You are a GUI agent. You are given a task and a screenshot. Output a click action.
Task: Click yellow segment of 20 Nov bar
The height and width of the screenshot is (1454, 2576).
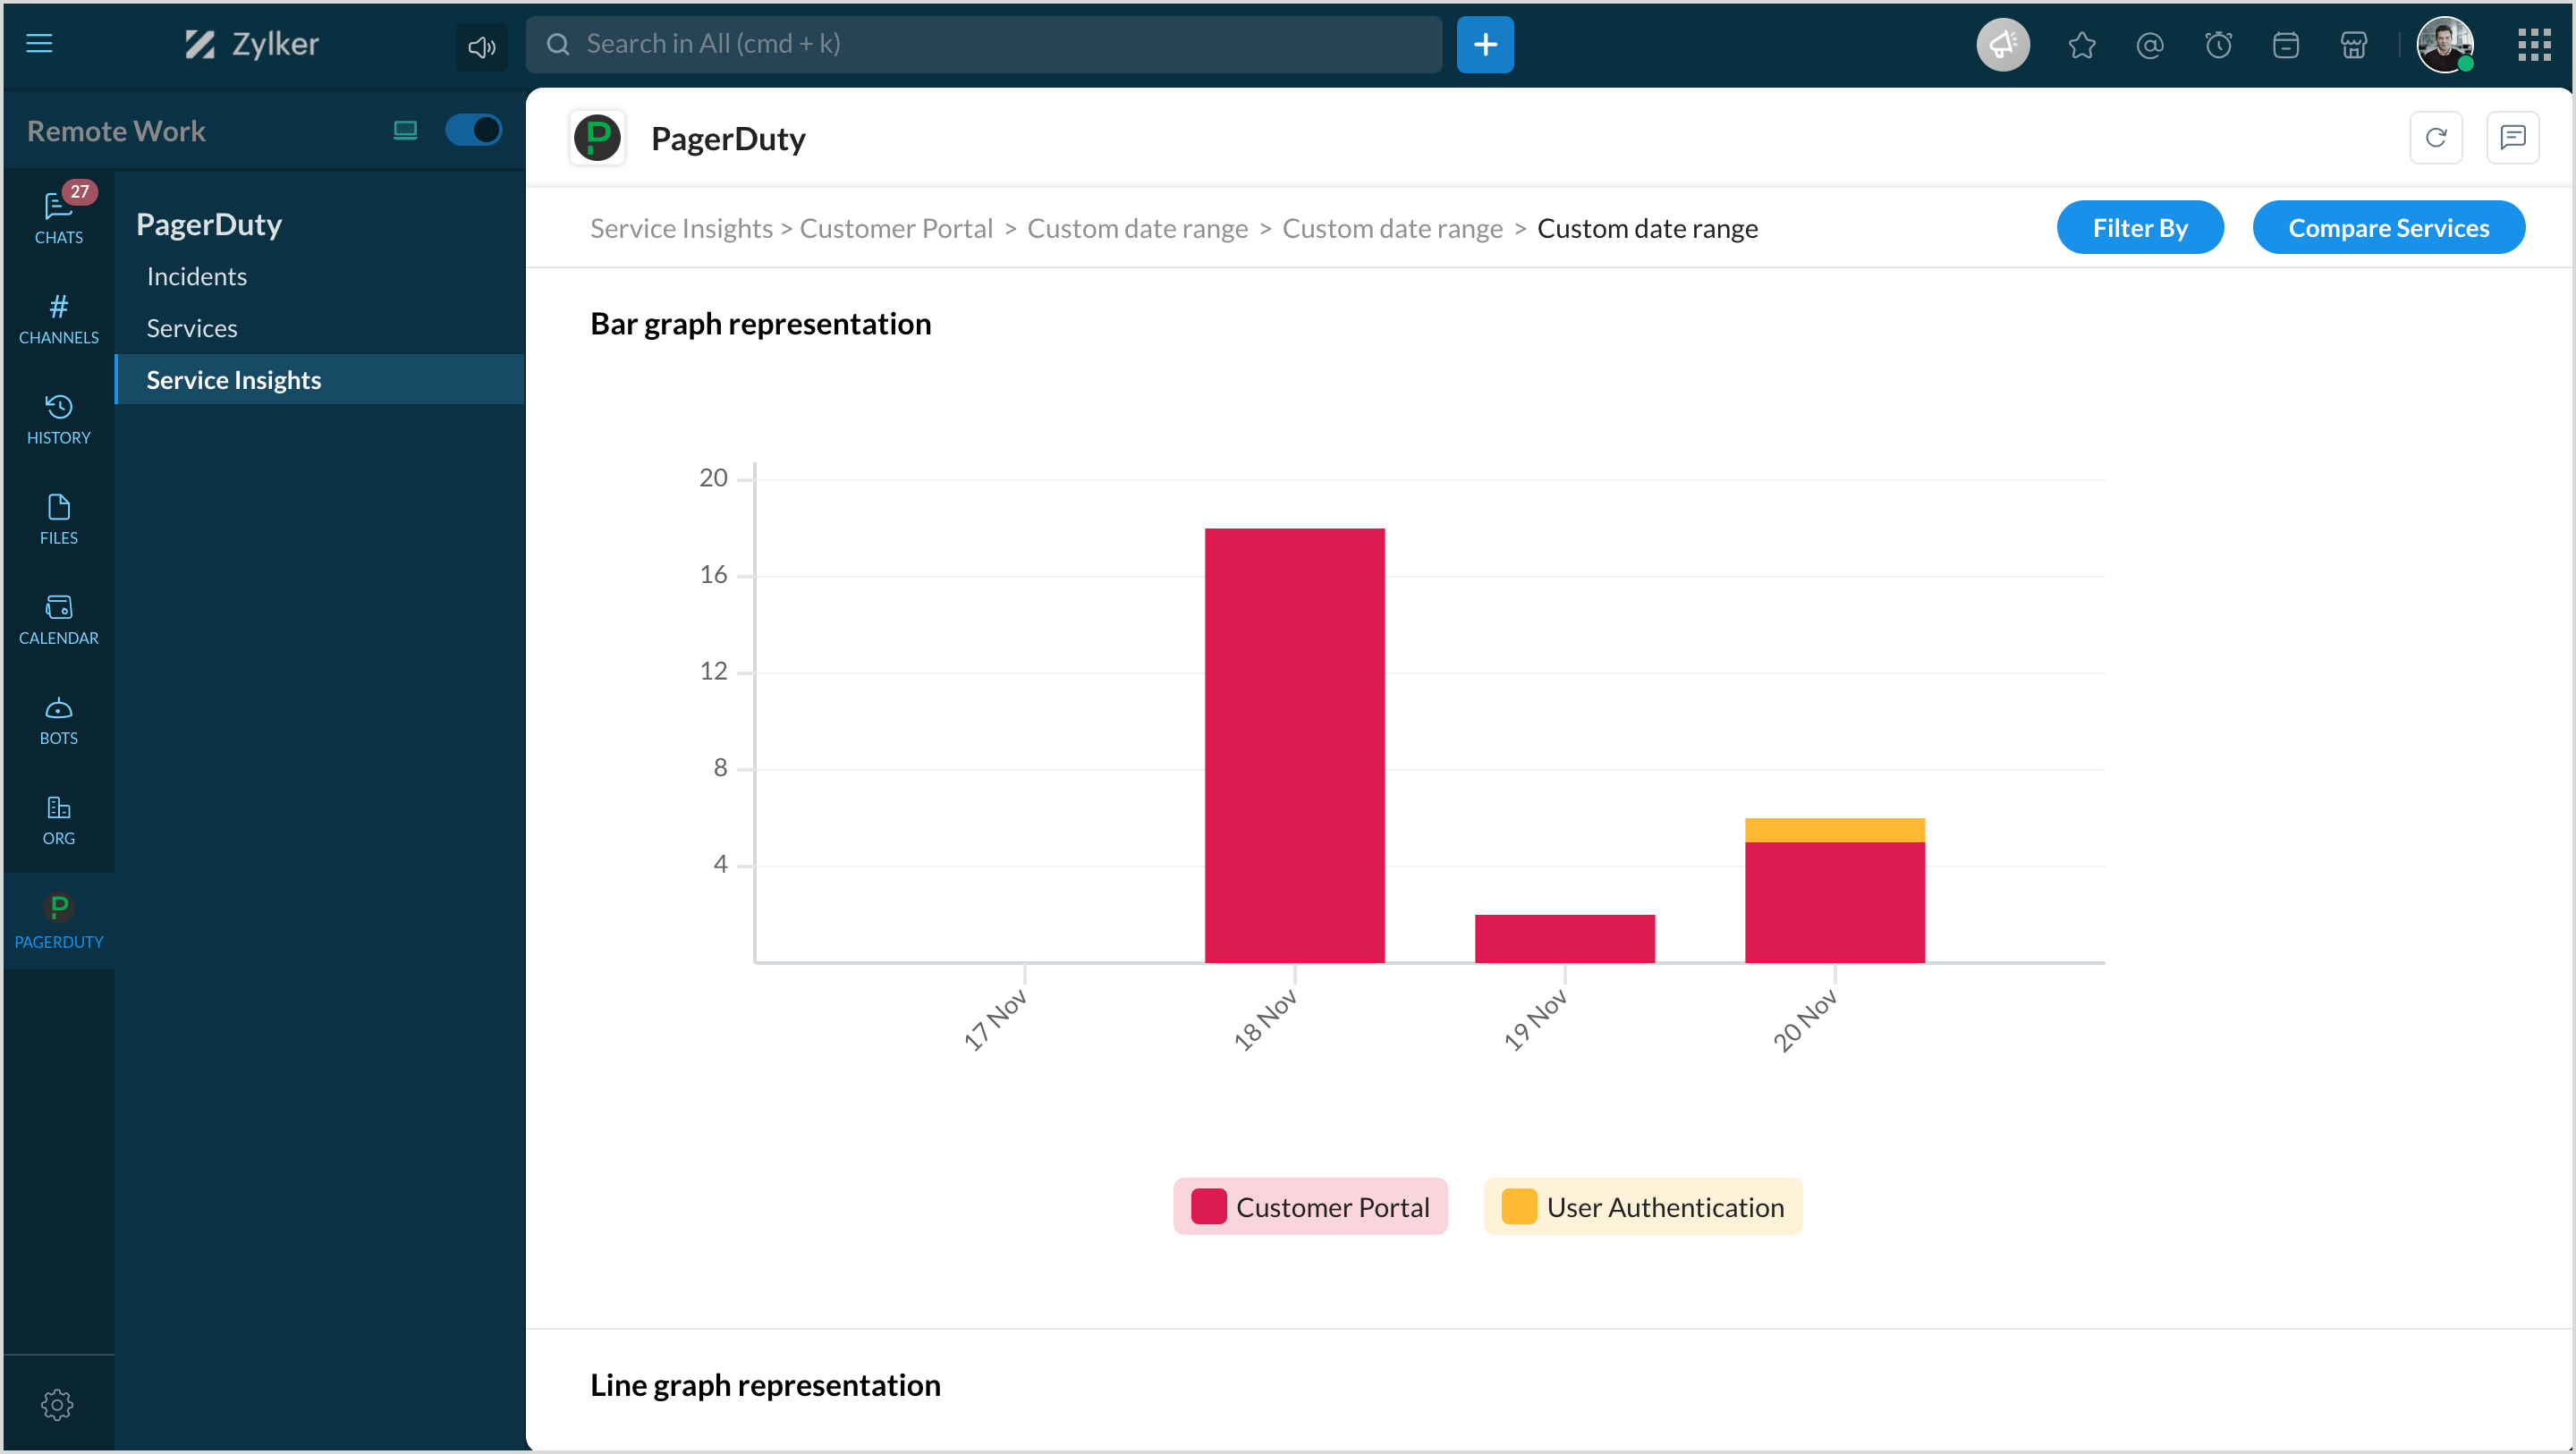pos(1835,830)
